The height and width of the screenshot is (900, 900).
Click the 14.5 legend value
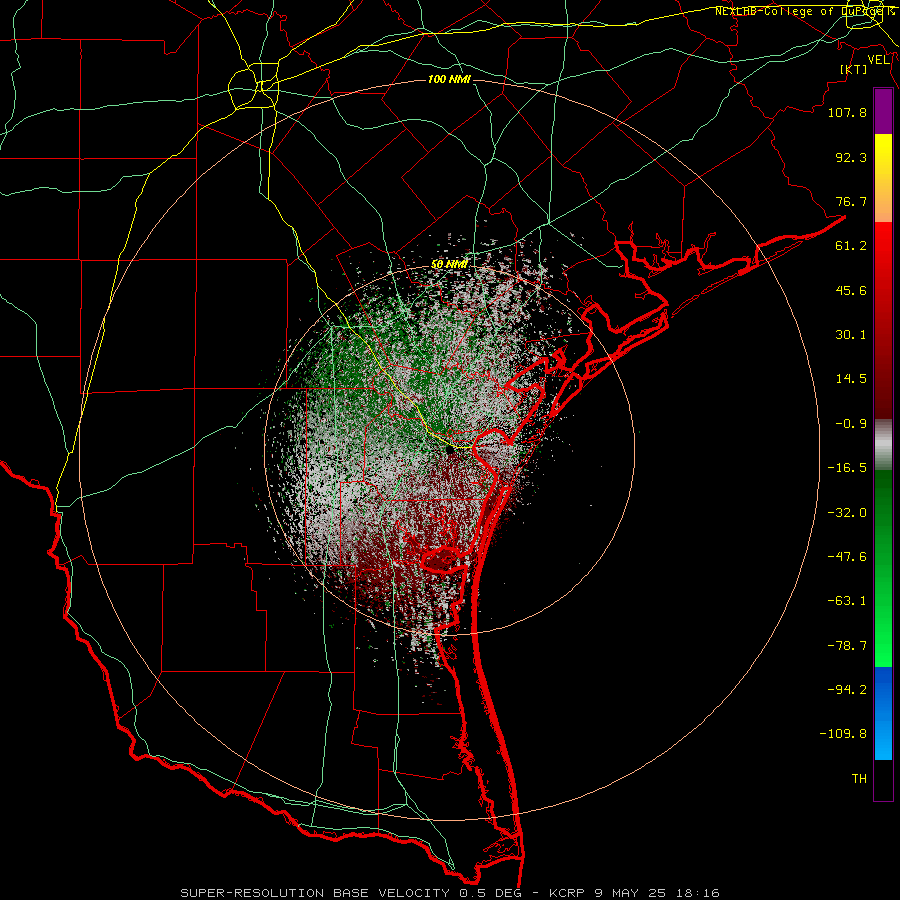(851, 379)
